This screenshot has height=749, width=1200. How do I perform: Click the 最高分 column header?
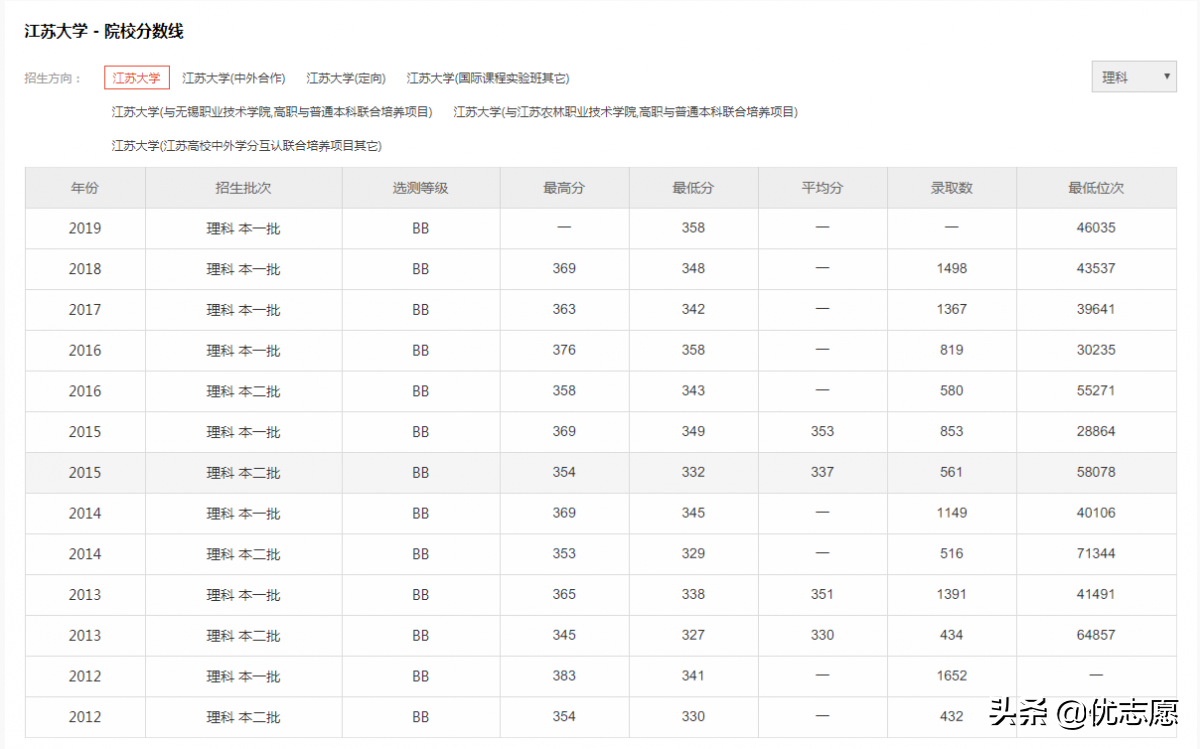(x=563, y=187)
